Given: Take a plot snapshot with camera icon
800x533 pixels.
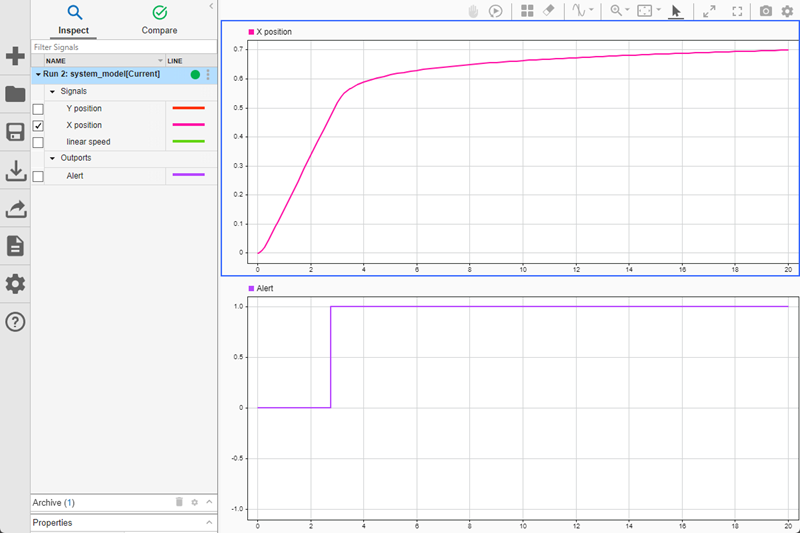Looking at the screenshot, I should point(766,11).
